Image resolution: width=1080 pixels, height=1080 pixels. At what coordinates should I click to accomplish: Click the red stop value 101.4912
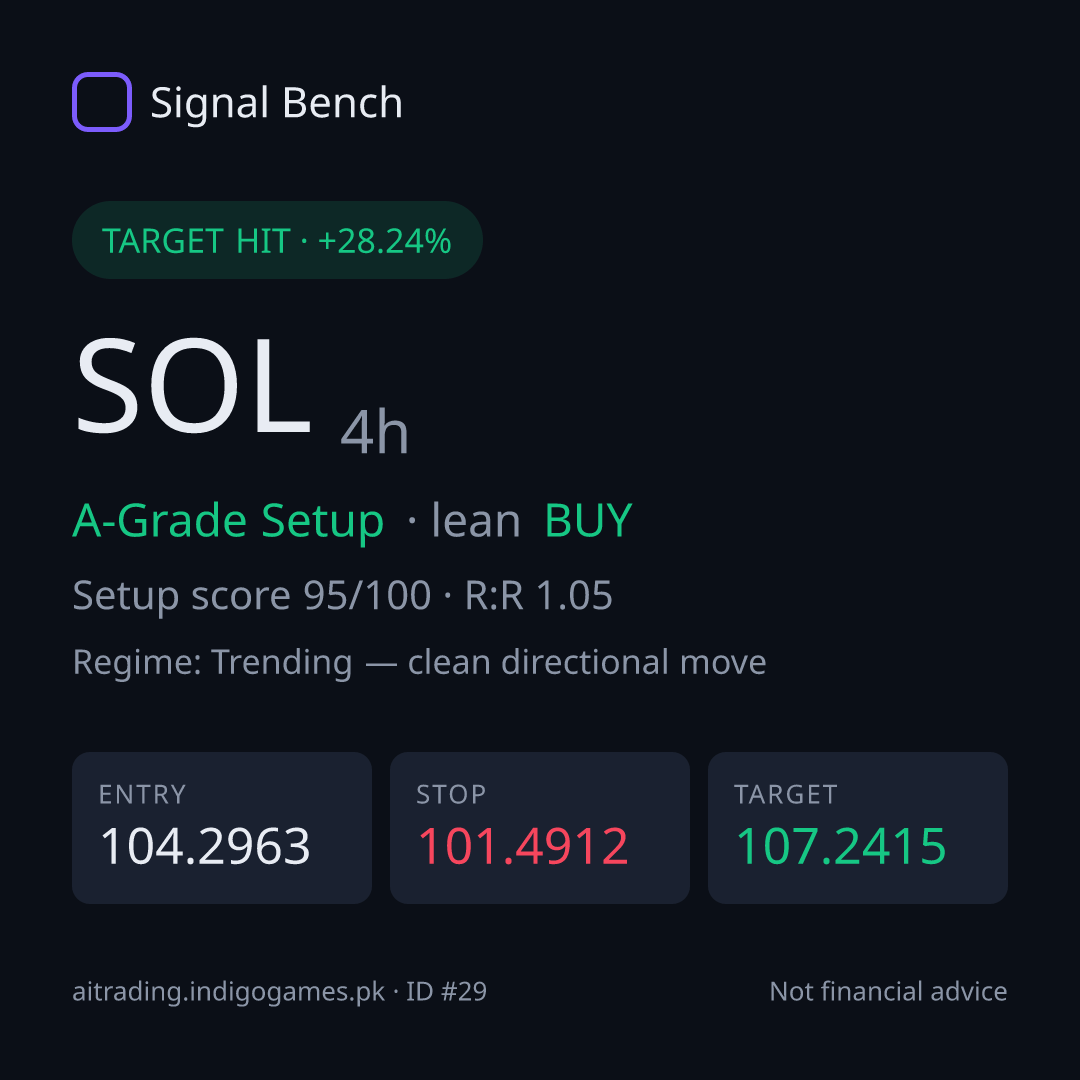point(523,846)
